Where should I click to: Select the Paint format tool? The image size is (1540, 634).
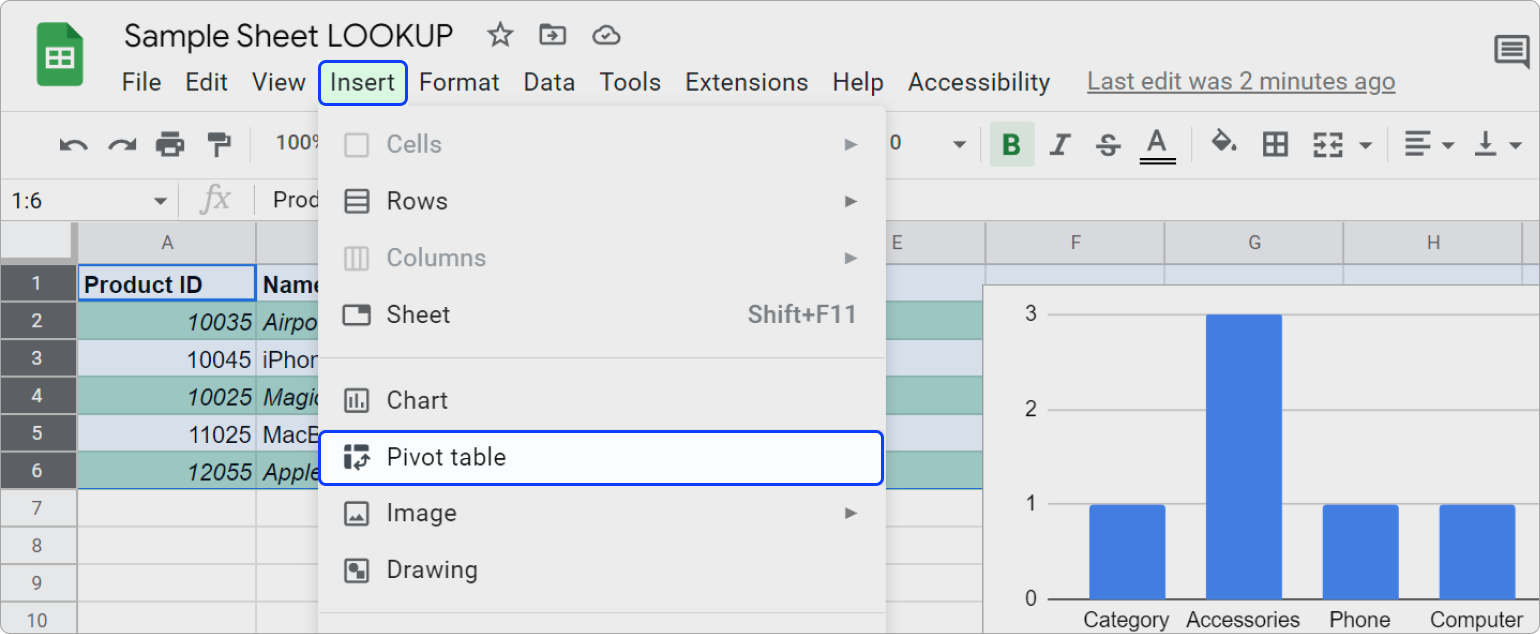click(x=219, y=145)
